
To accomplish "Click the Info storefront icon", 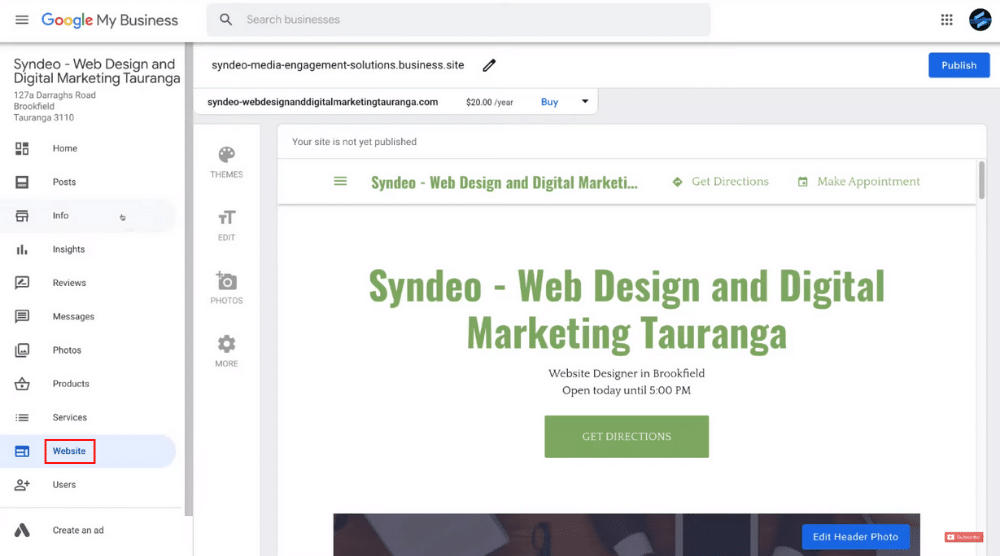I will (x=22, y=216).
